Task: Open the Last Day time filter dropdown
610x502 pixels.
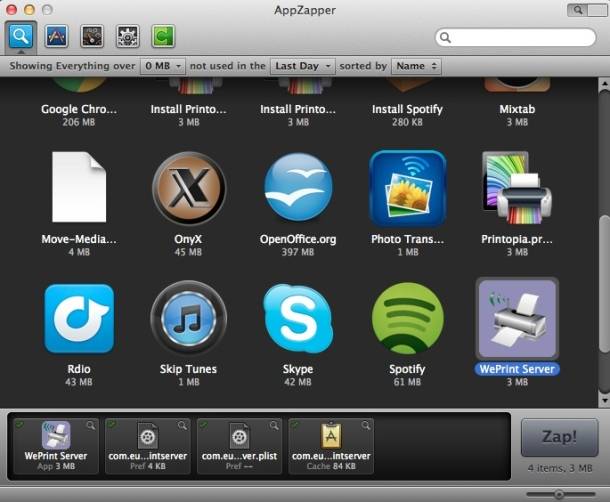Action: tap(302, 66)
